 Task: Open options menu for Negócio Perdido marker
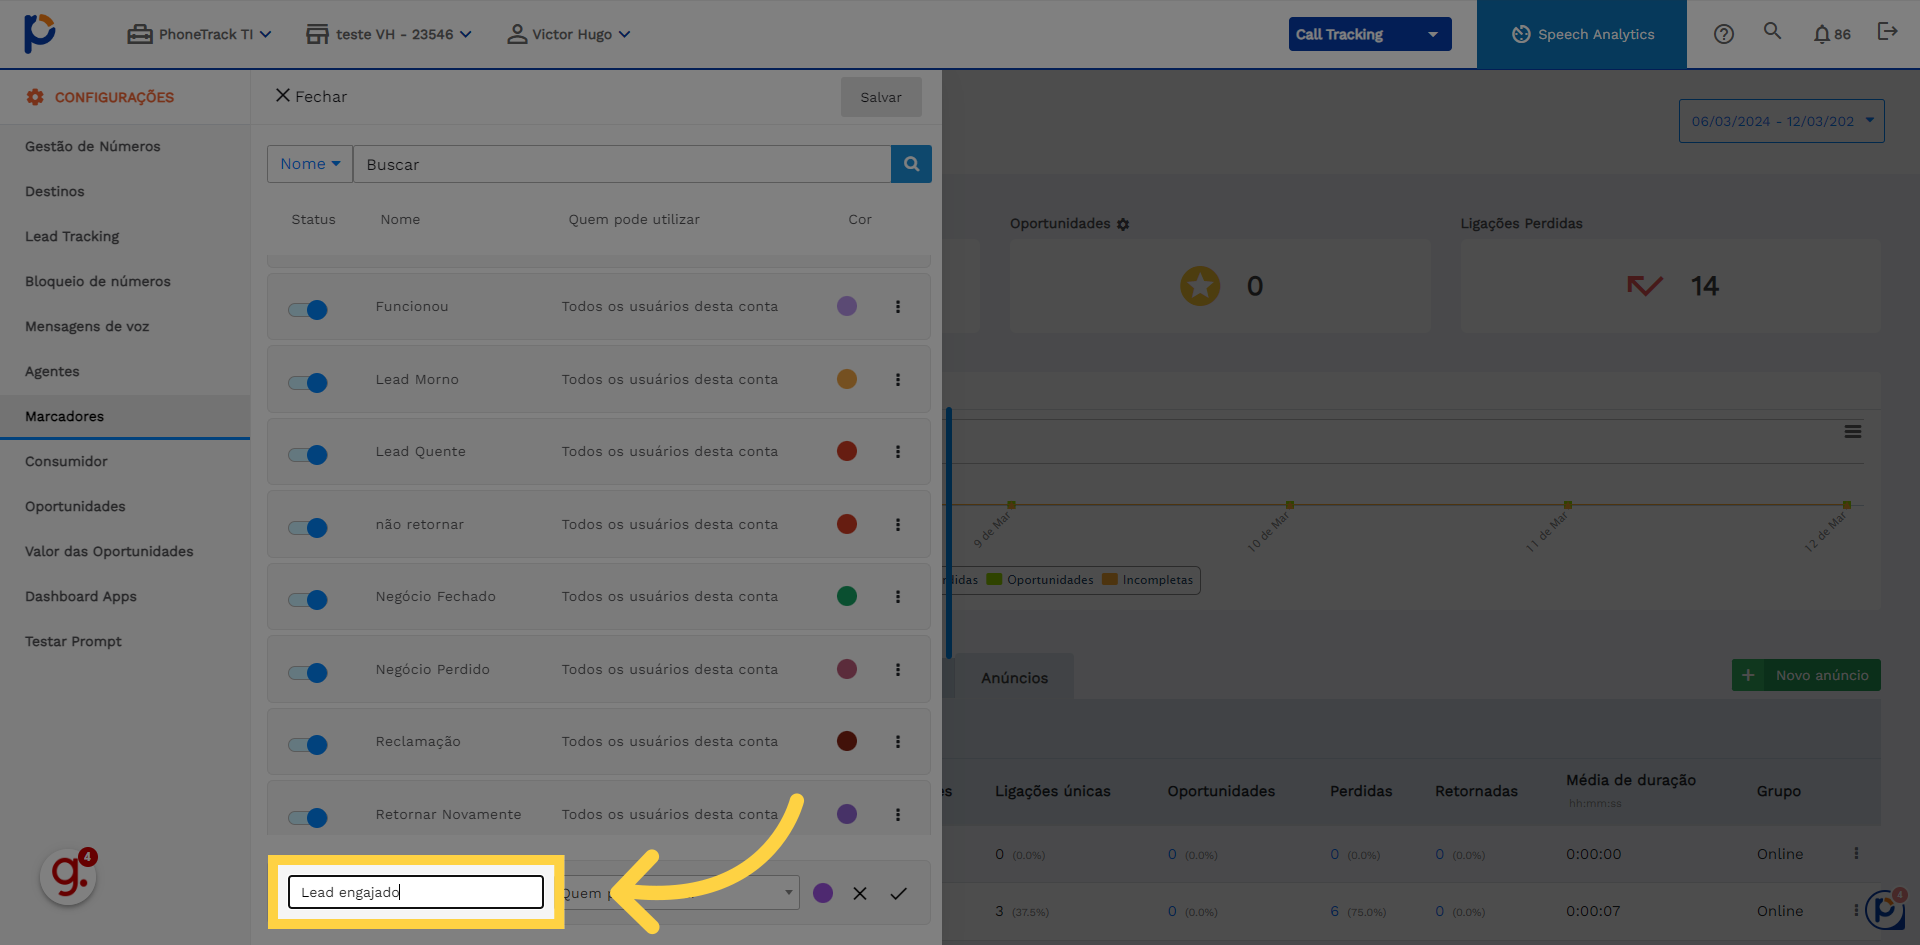coord(898,670)
